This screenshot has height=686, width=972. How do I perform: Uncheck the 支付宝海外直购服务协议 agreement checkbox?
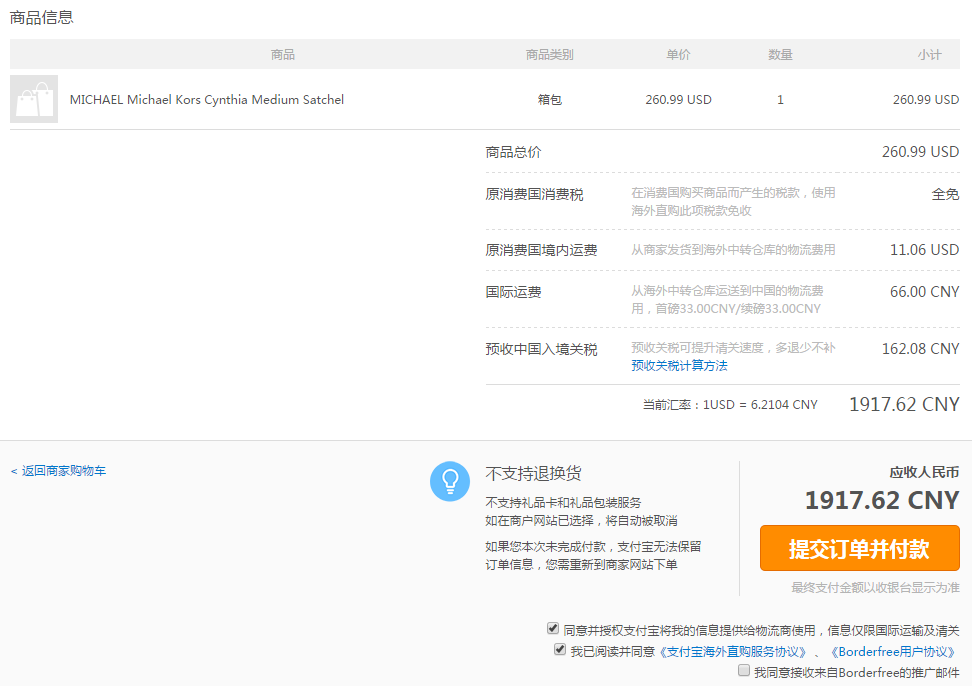click(x=560, y=649)
